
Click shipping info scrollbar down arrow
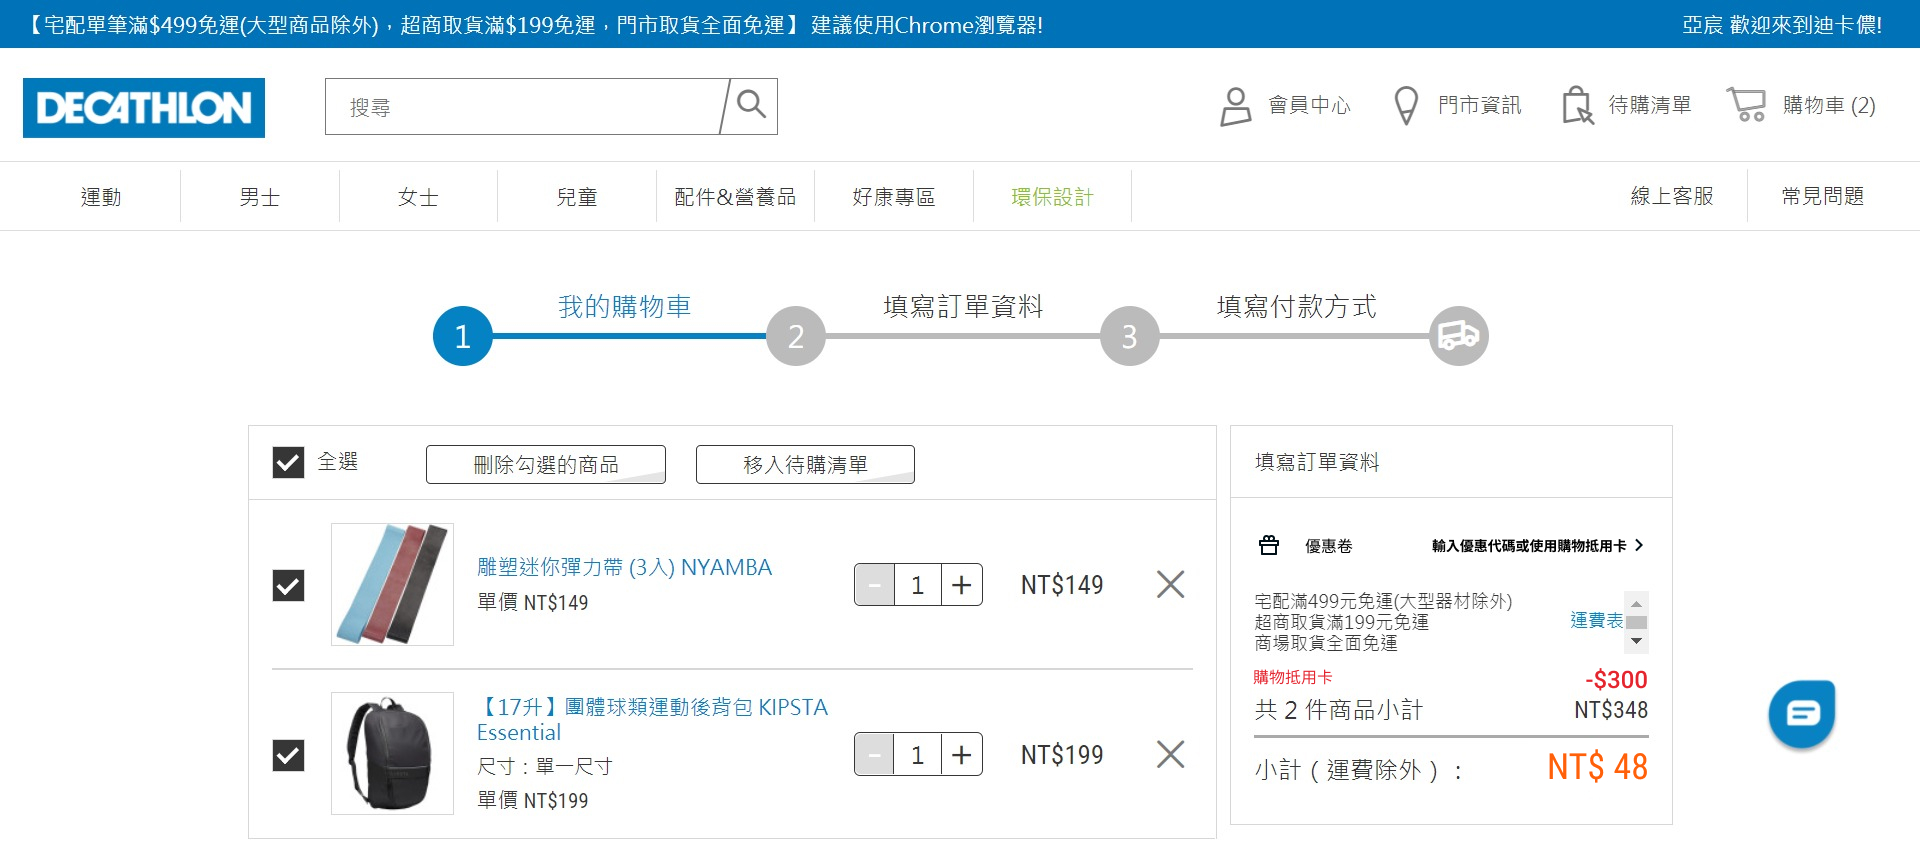(x=1637, y=641)
